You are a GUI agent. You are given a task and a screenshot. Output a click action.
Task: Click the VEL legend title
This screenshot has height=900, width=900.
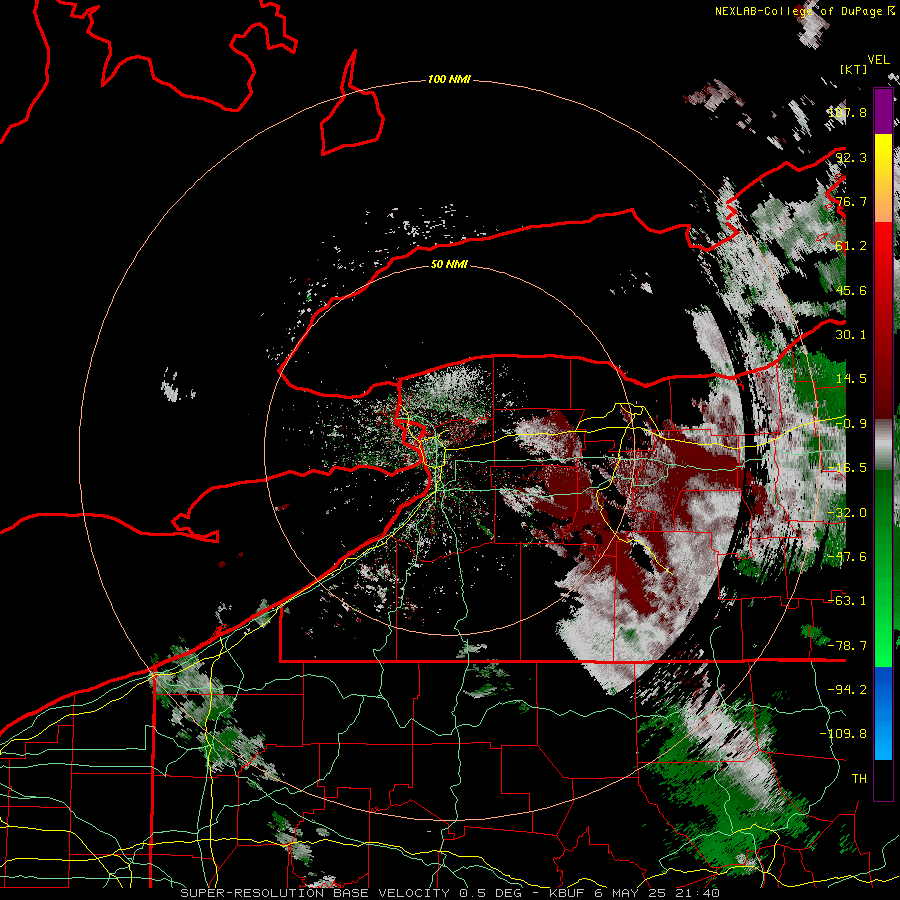click(878, 60)
